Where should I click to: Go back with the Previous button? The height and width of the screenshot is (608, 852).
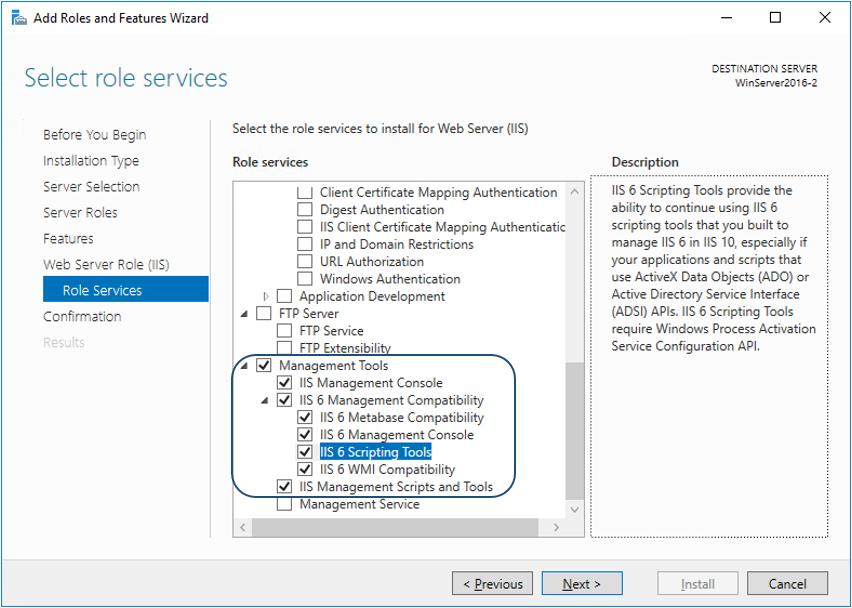click(492, 584)
